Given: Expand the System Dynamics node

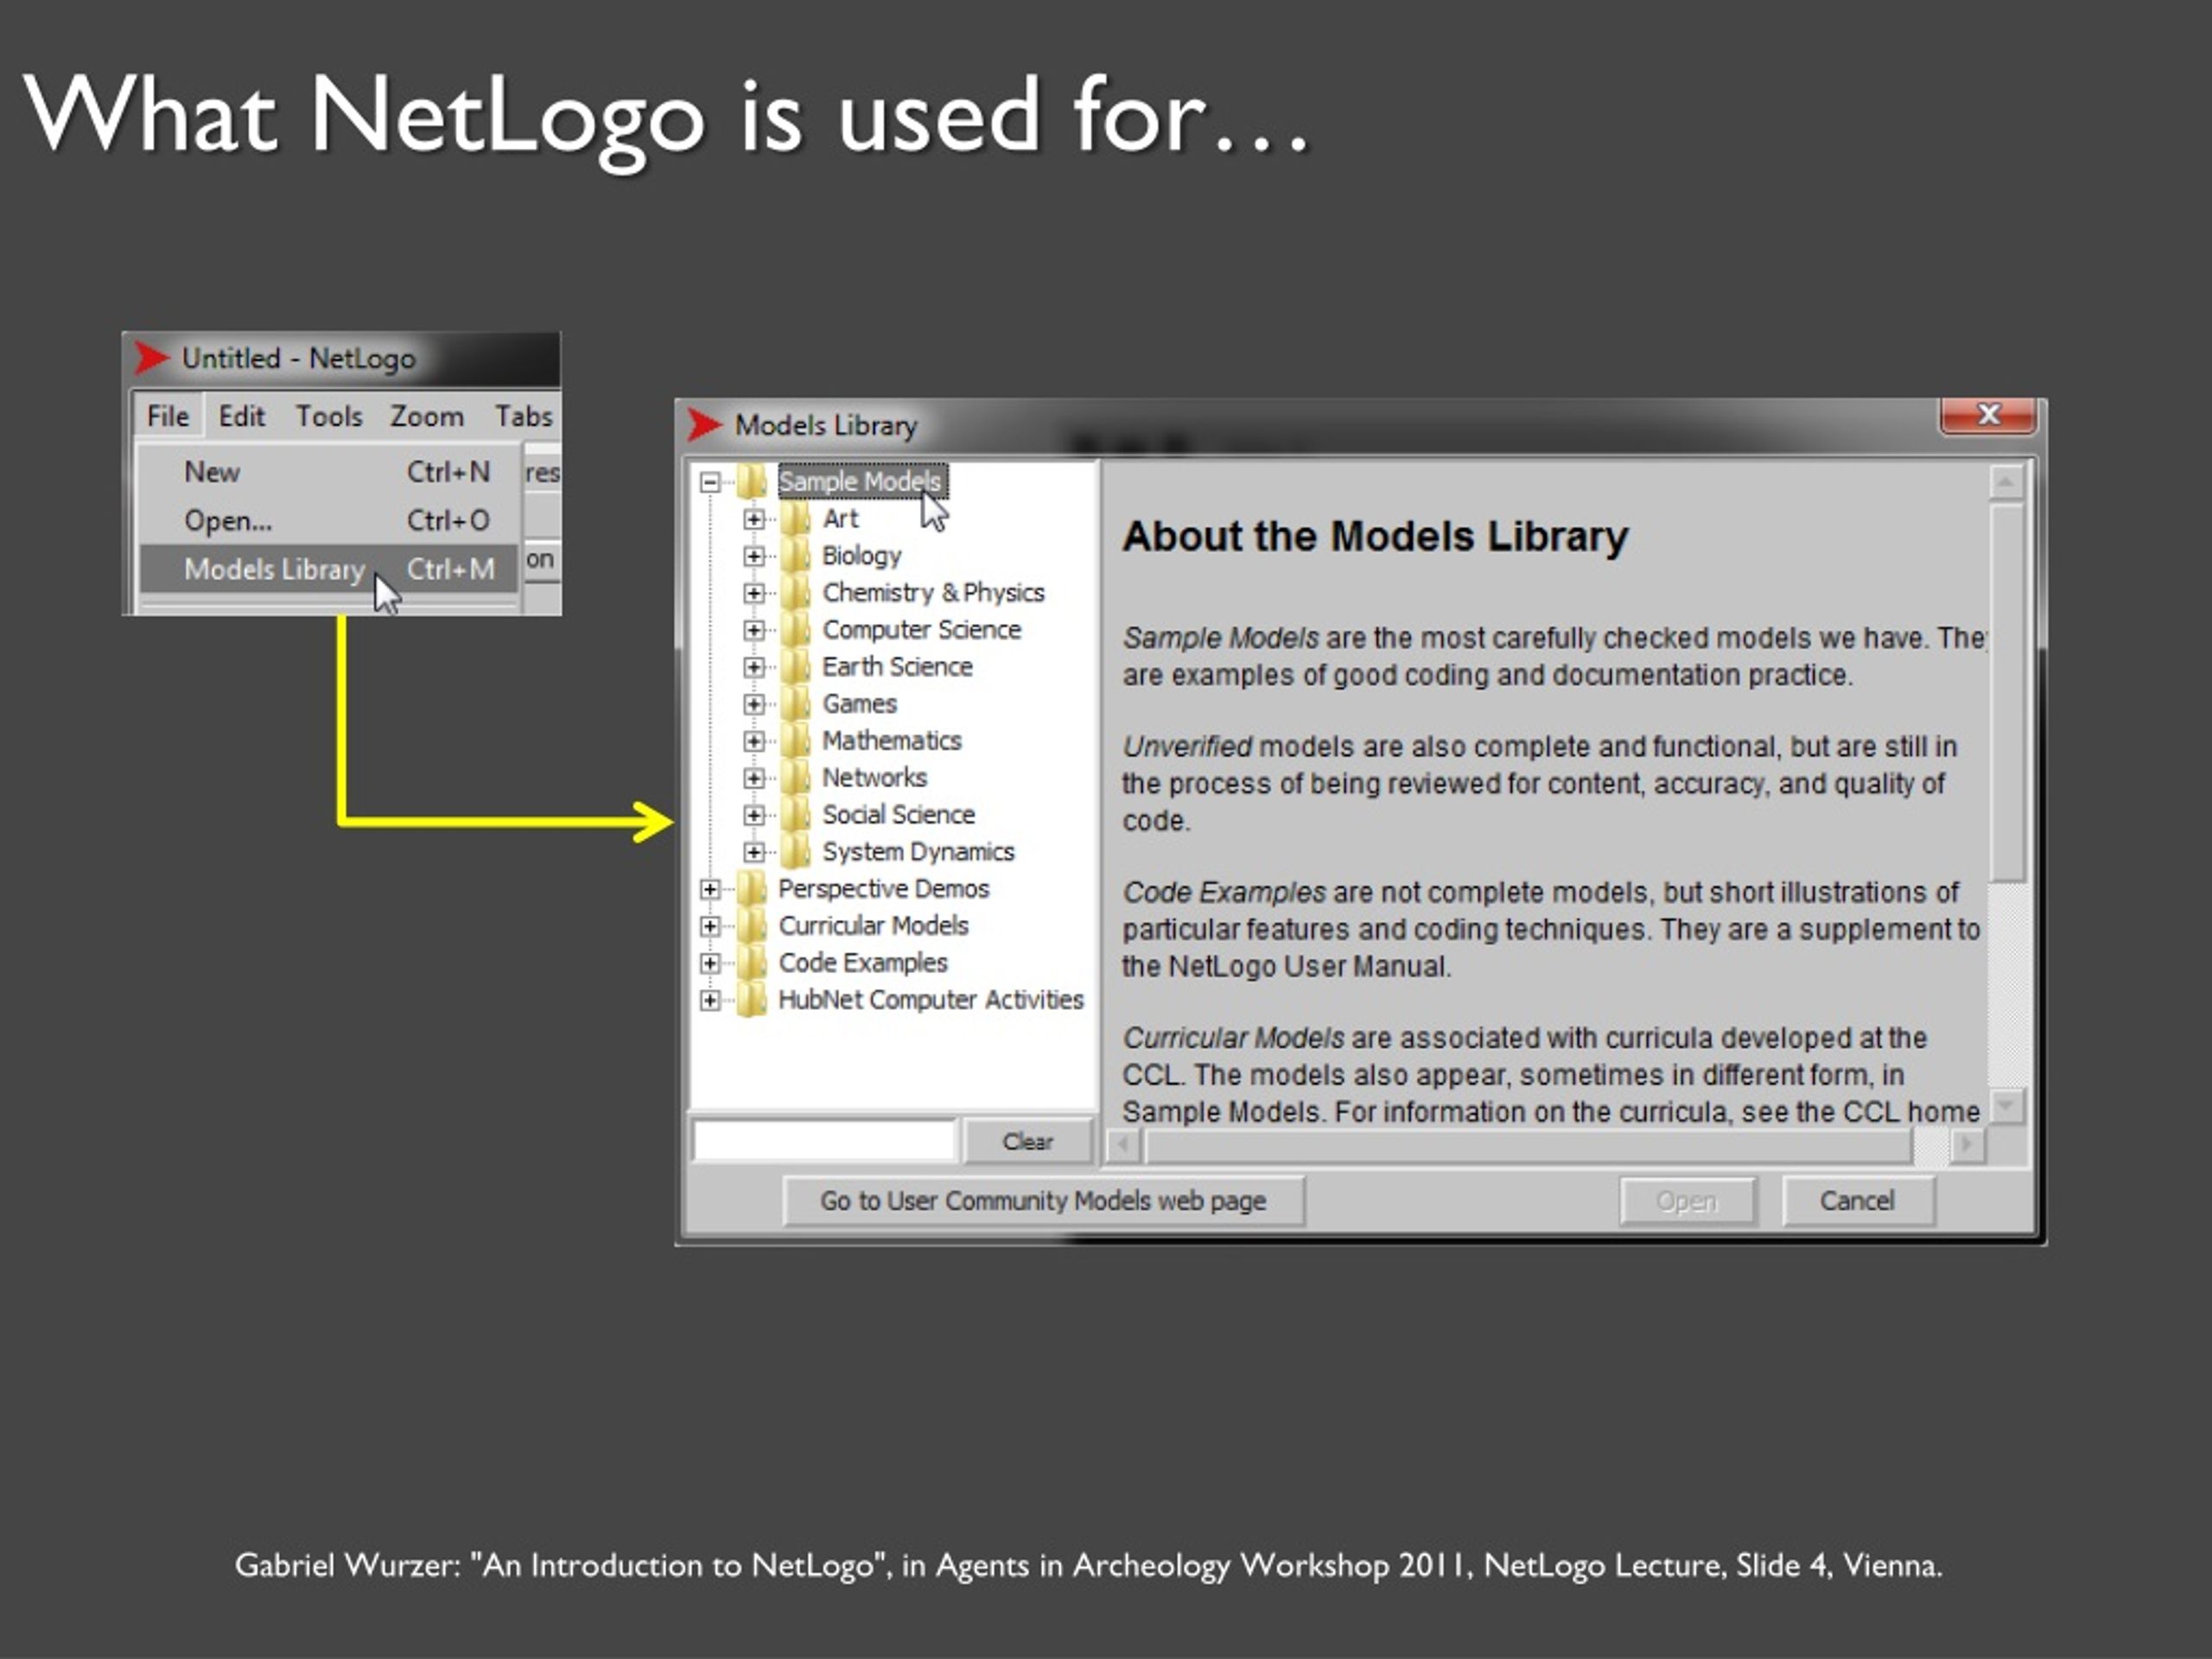Looking at the screenshot, I should [x=754, y=852].
